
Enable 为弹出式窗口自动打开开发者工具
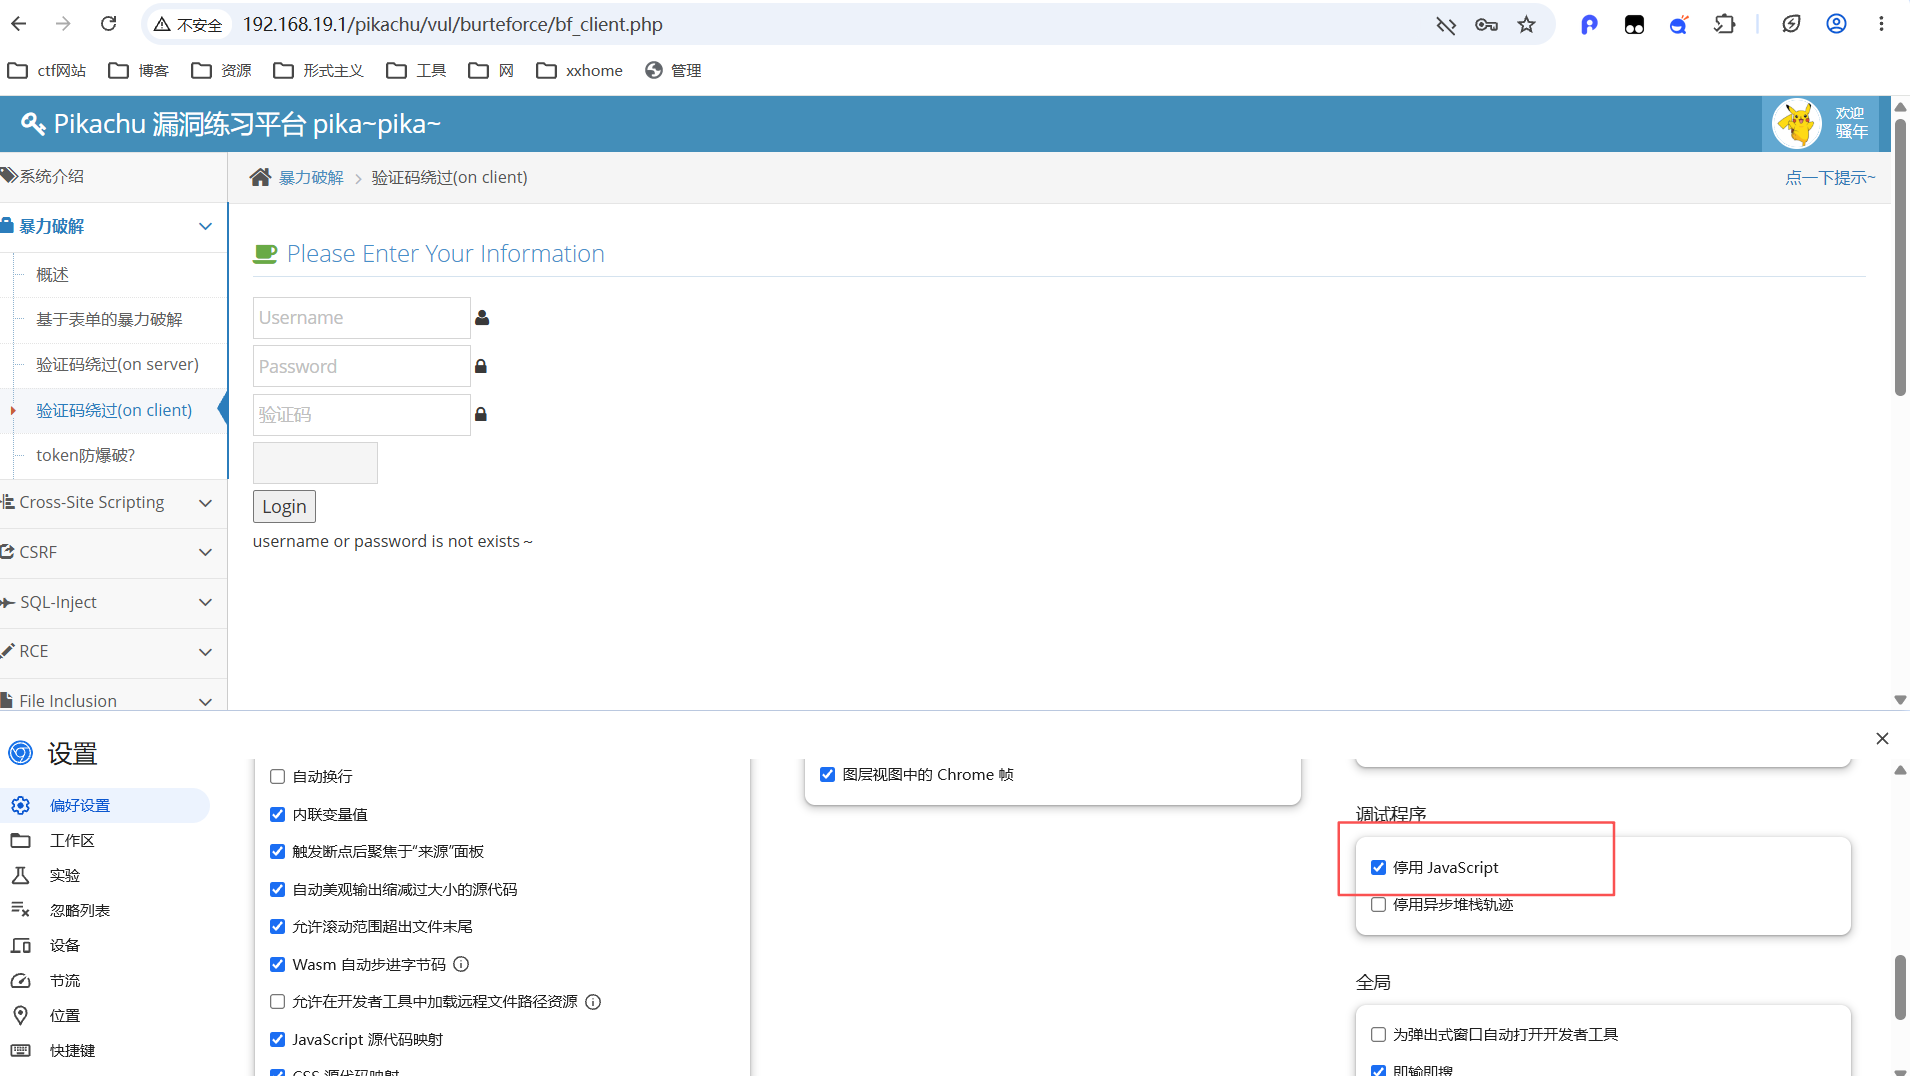1379,1034
